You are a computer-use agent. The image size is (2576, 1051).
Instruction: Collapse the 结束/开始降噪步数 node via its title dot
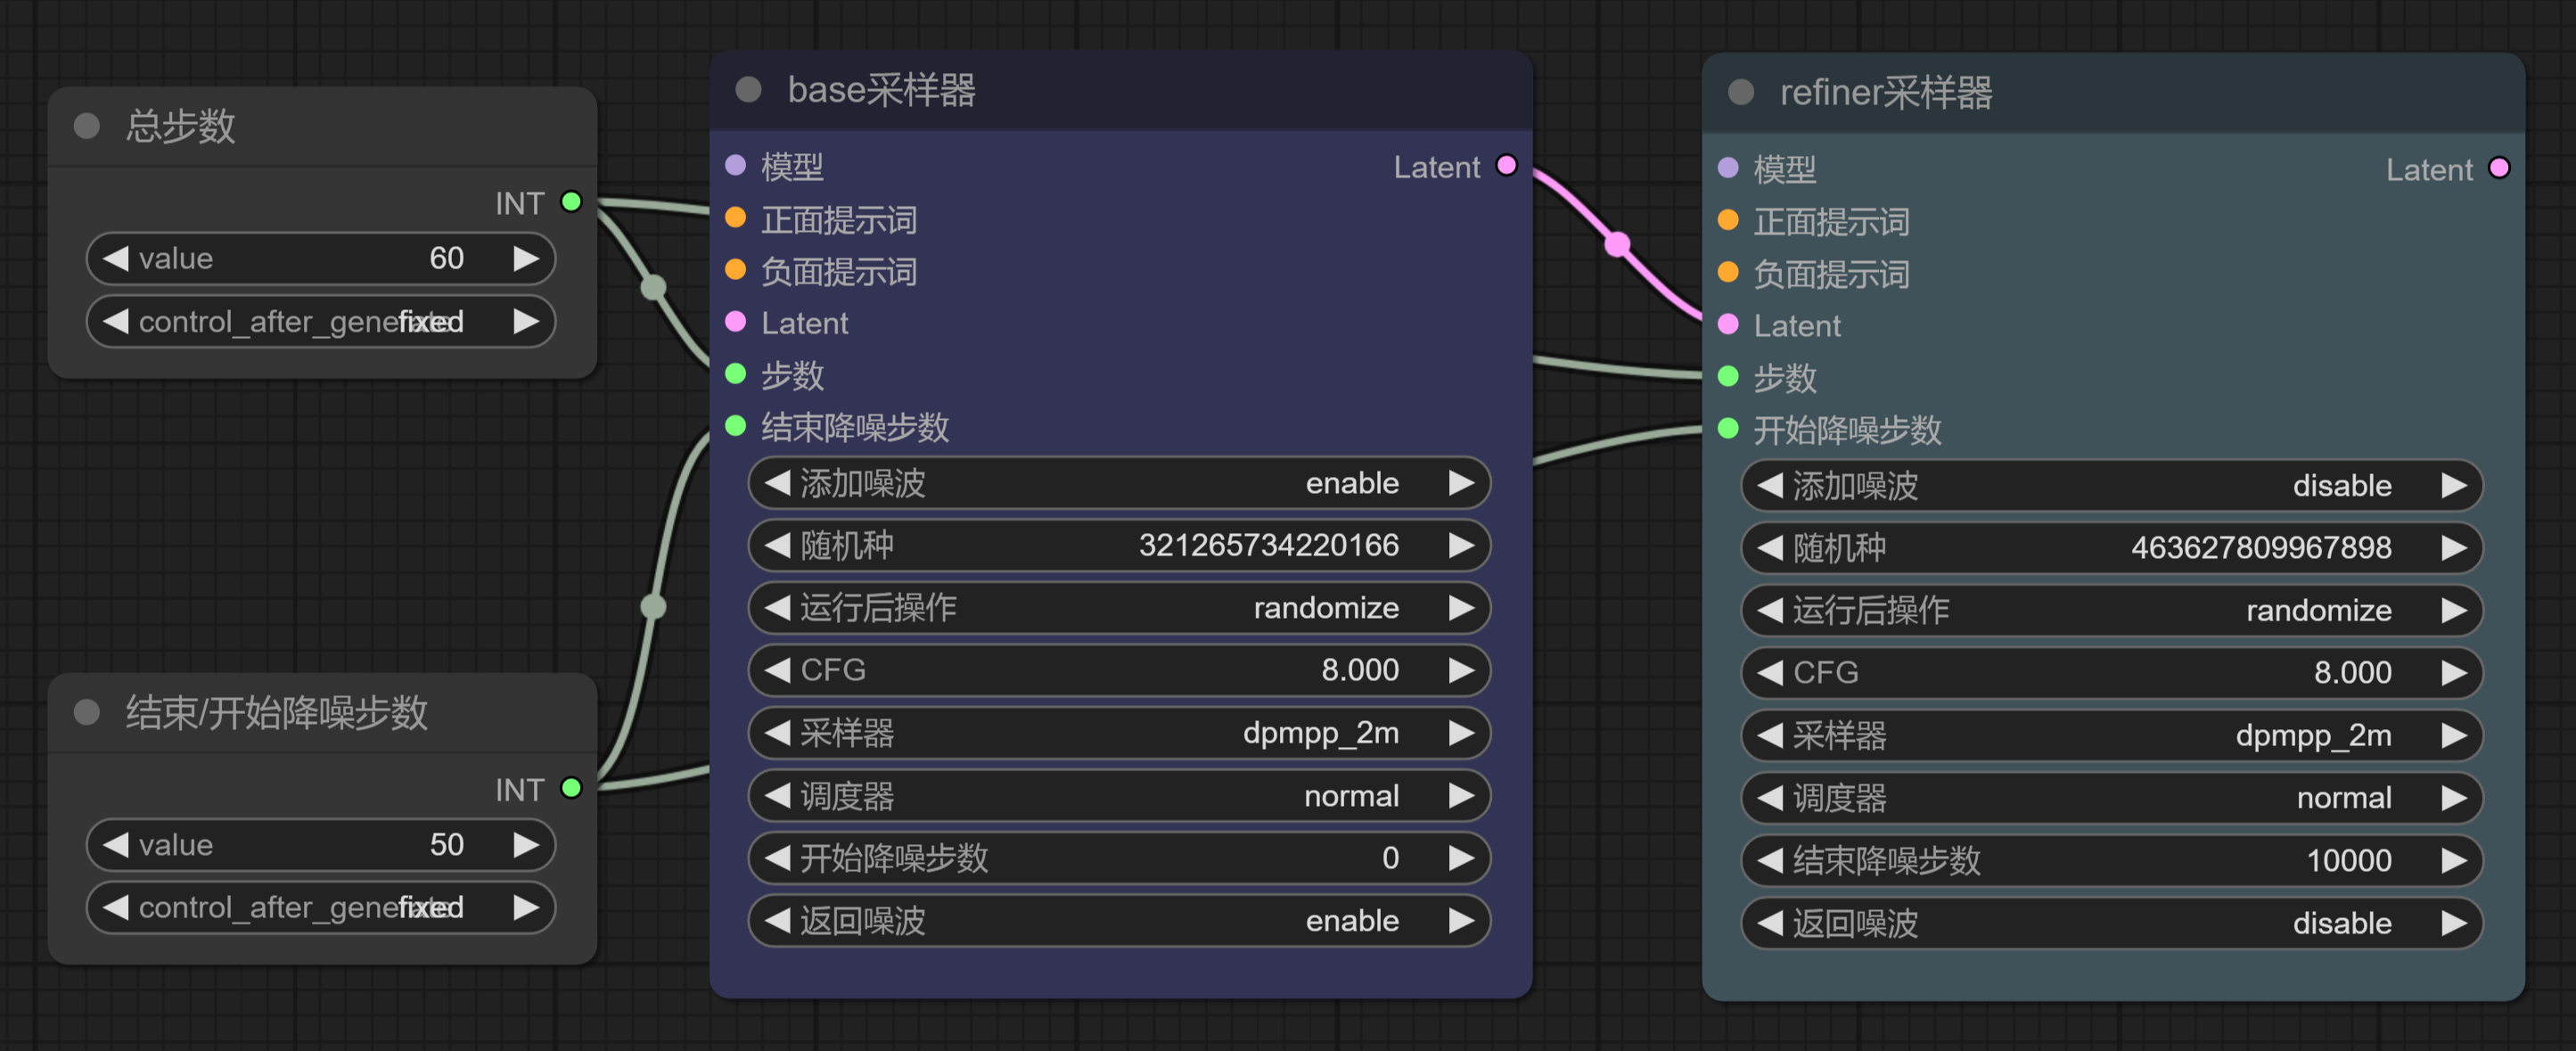[87, 712]
